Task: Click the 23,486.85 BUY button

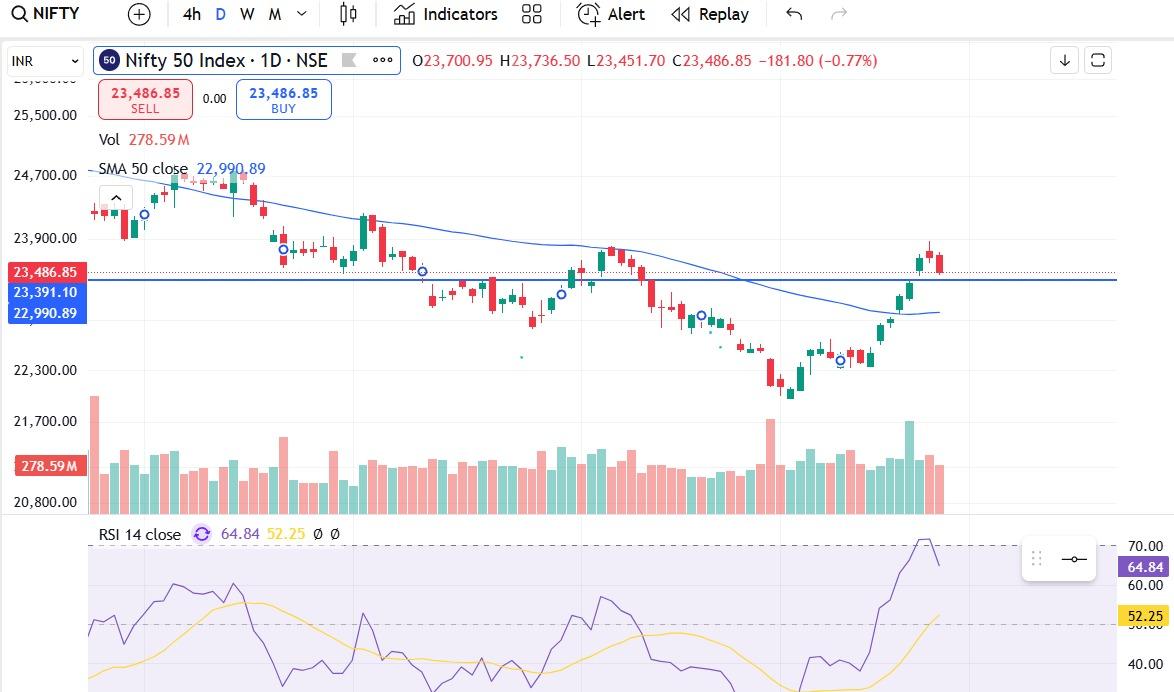Action: (x=284, y=100)
